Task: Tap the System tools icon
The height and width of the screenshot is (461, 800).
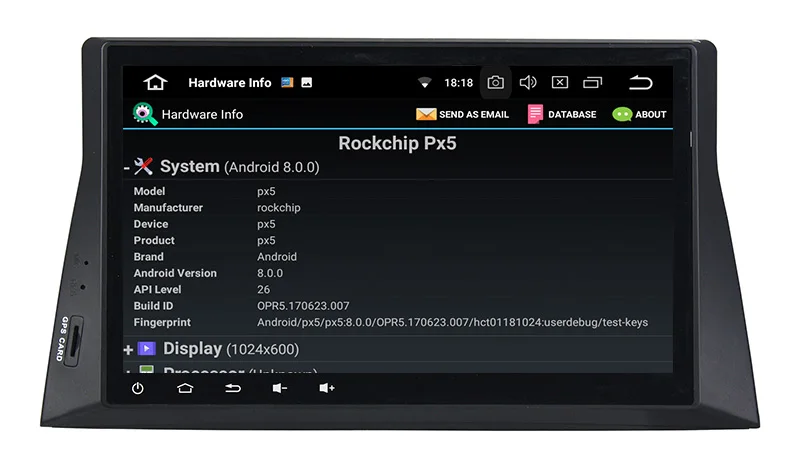Action: click(x=143, y=166)
